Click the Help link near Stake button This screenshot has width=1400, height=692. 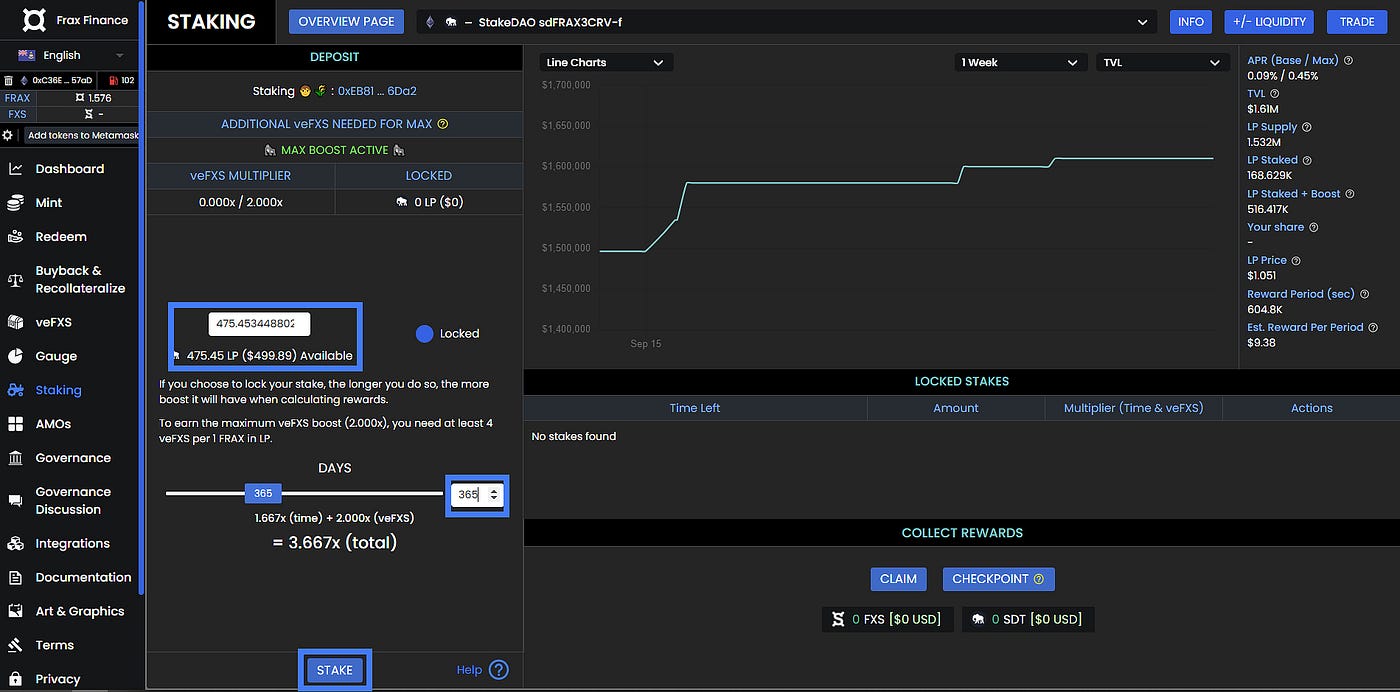469,670
